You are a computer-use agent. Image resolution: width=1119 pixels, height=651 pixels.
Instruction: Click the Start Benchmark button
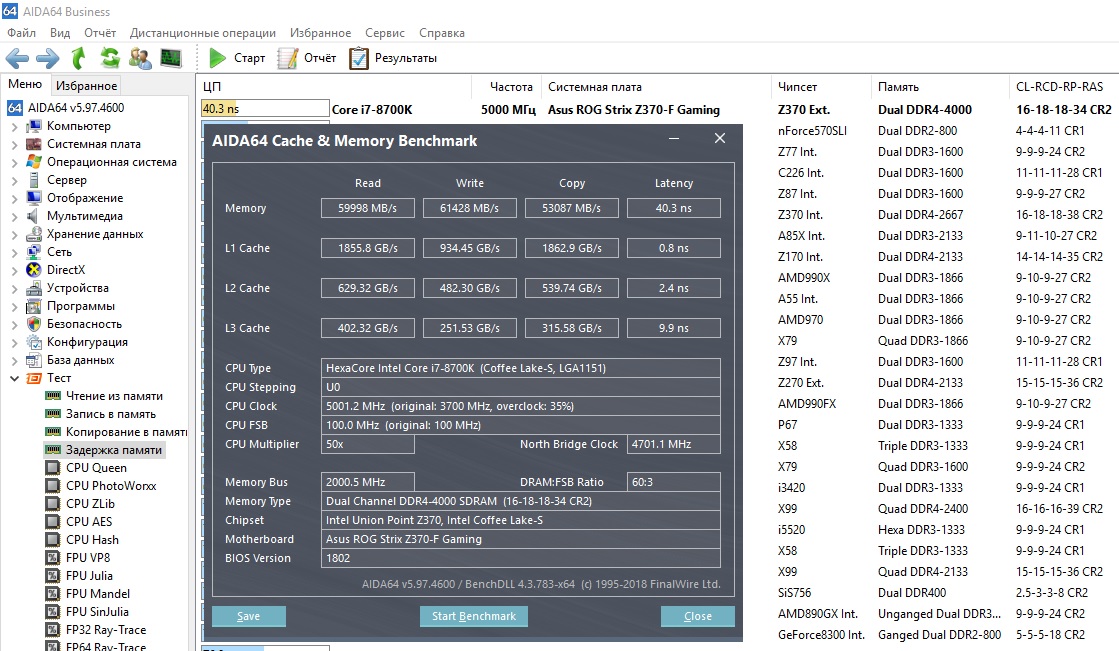point(474,616)
